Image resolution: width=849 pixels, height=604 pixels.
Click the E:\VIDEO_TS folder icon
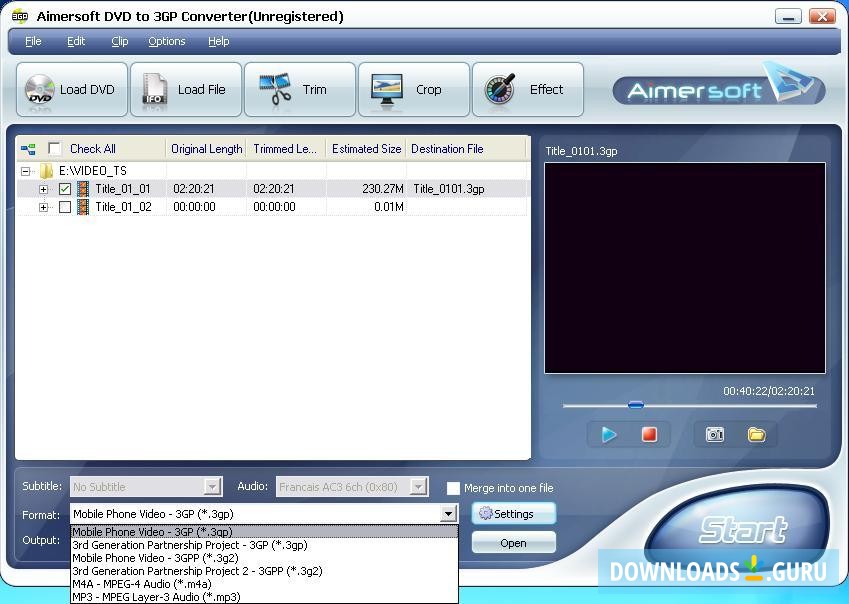click(47, 171)
